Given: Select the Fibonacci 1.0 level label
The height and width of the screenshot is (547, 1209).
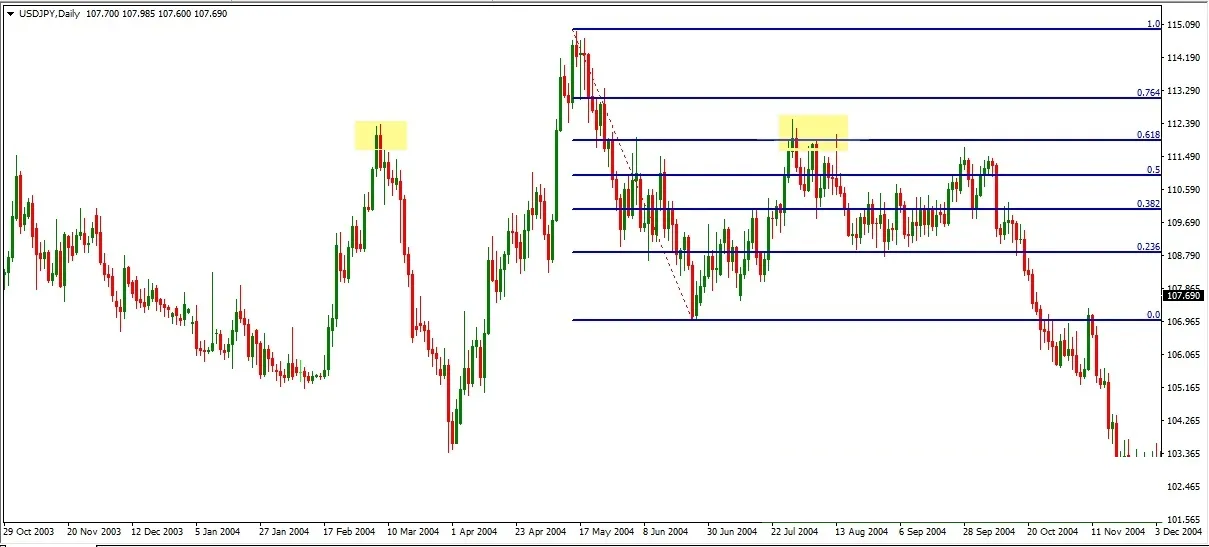Looking at the screenshot, I should click(x=1152, y=24).
